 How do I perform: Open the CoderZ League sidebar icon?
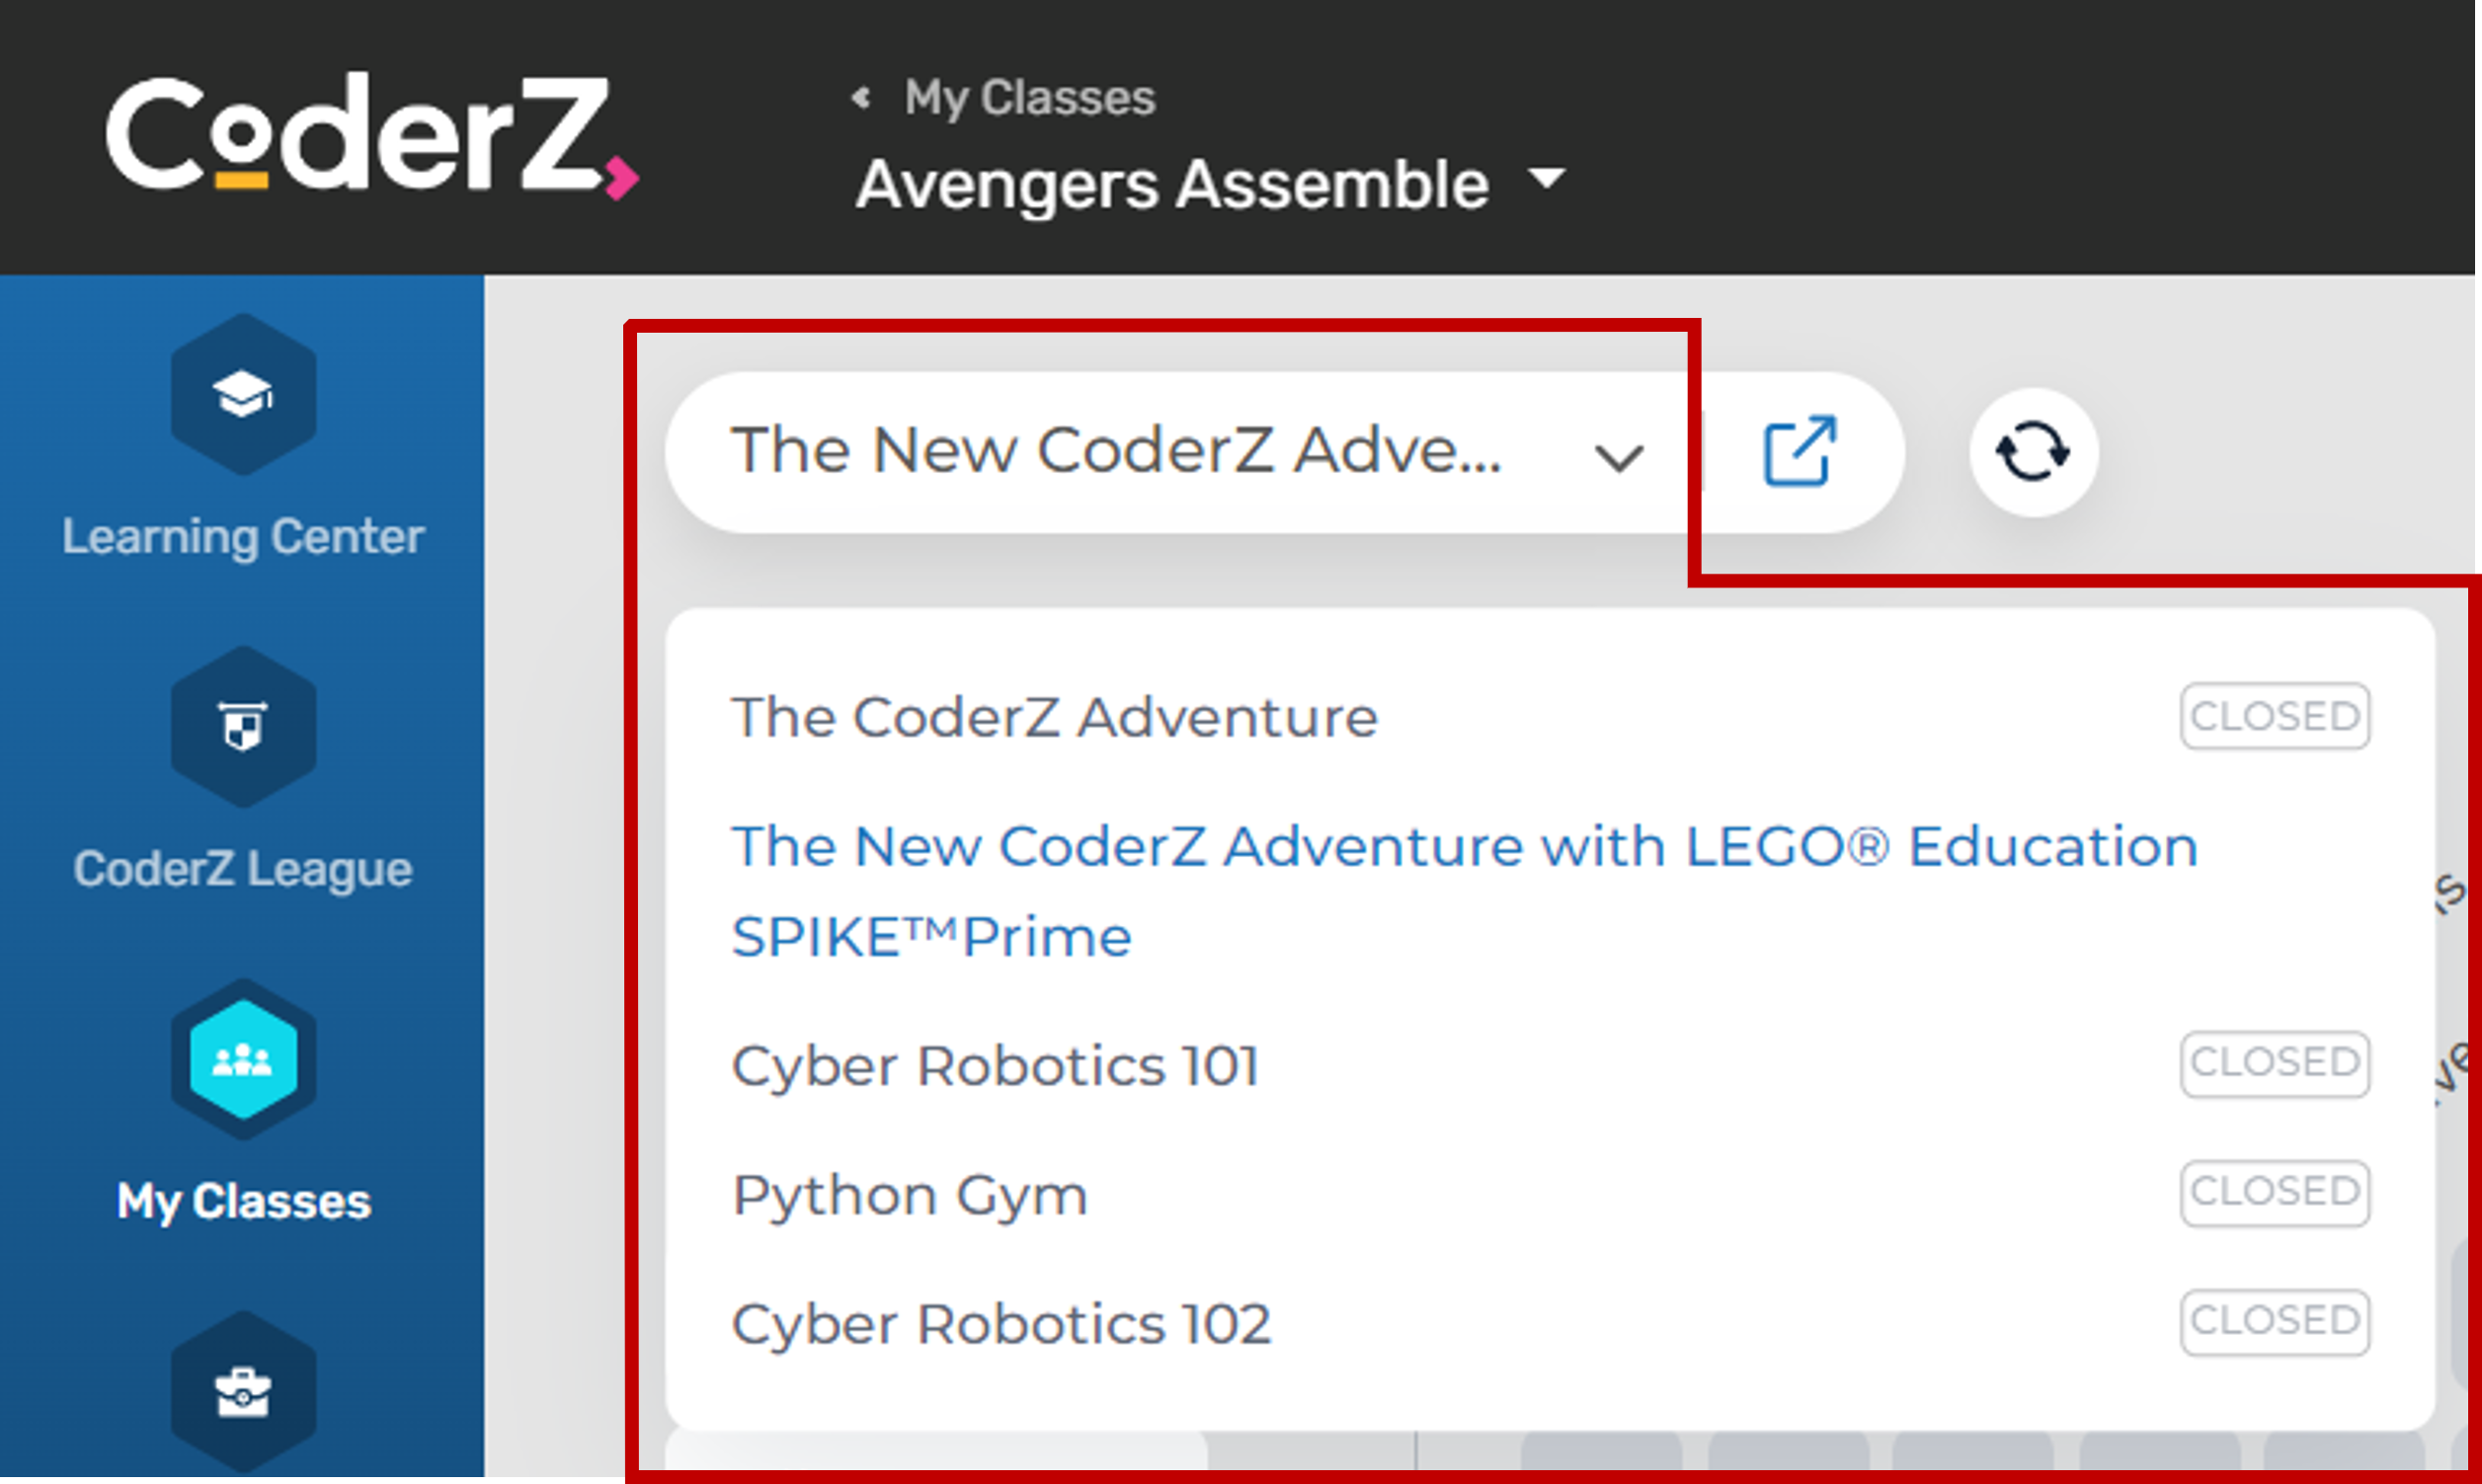[x=243, y=727]
